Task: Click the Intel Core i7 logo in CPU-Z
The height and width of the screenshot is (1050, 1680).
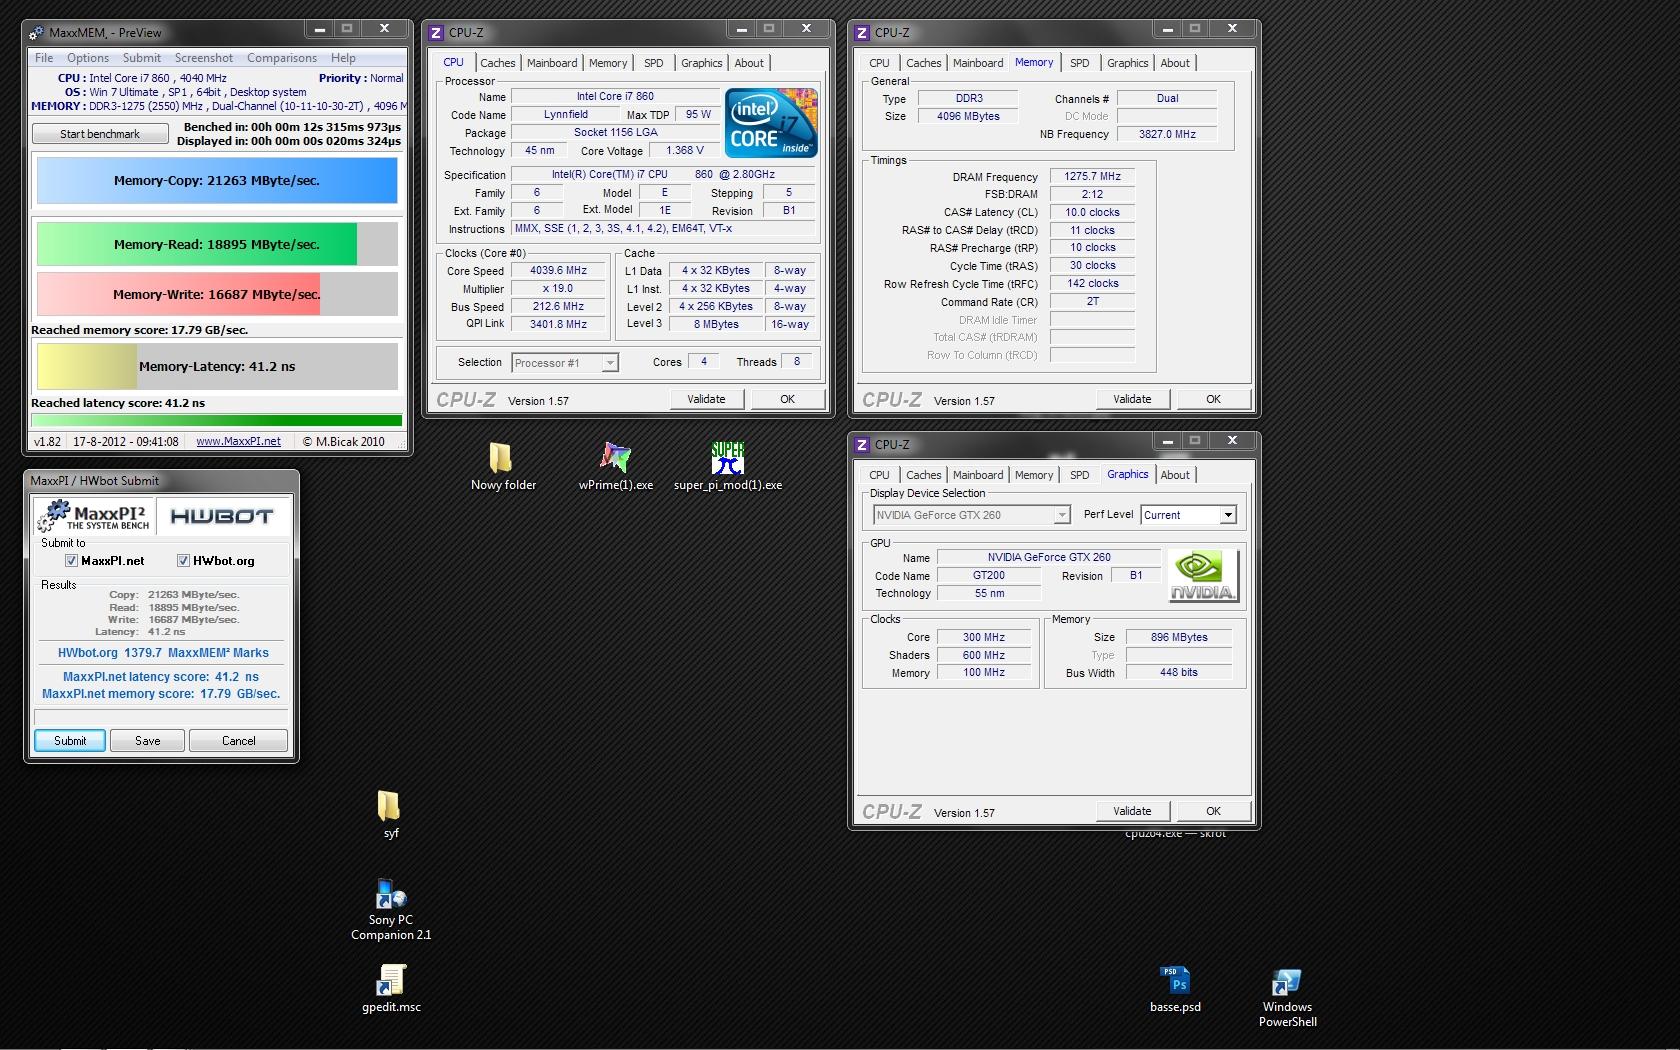Action: tap(771, 123)
